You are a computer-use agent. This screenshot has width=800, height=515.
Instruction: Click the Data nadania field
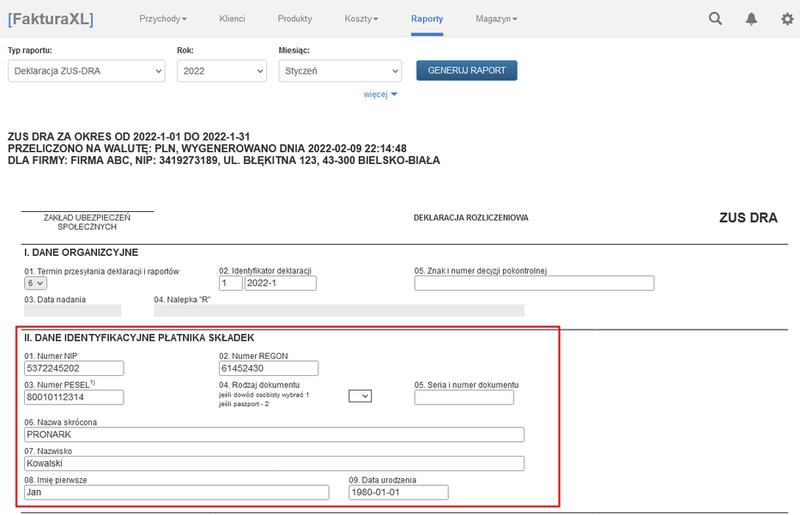[72, 310]
